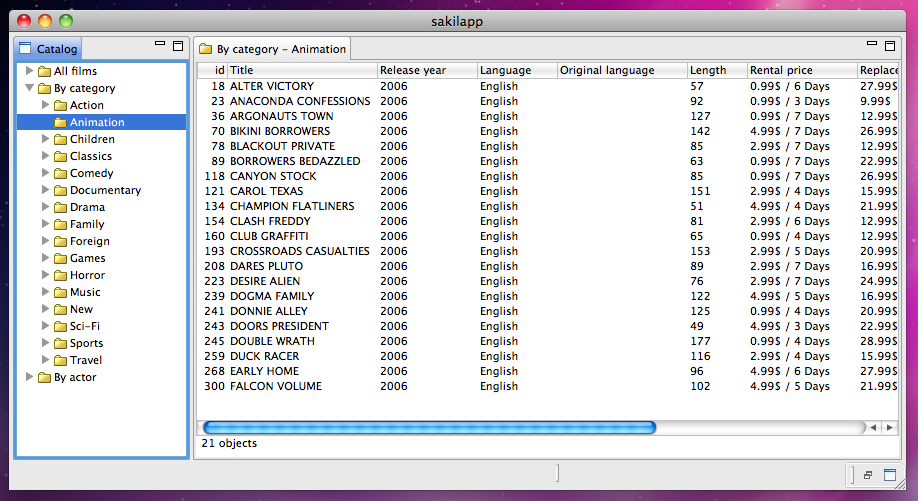
Task: Maximize the Animation table view
Action: (889, 45)
